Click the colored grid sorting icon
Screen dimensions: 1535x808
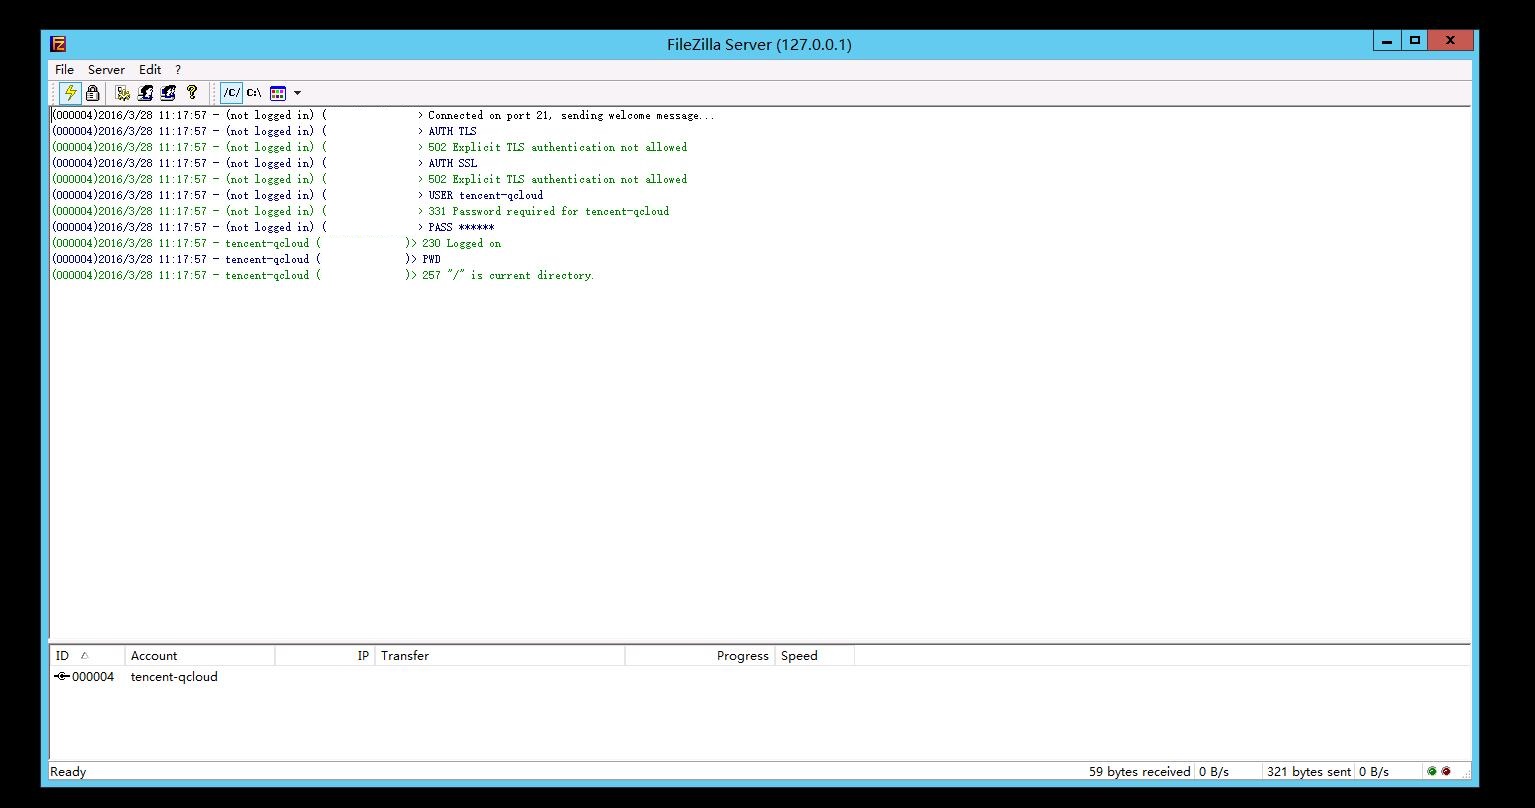pyautogui.click(x=278, y=93)
